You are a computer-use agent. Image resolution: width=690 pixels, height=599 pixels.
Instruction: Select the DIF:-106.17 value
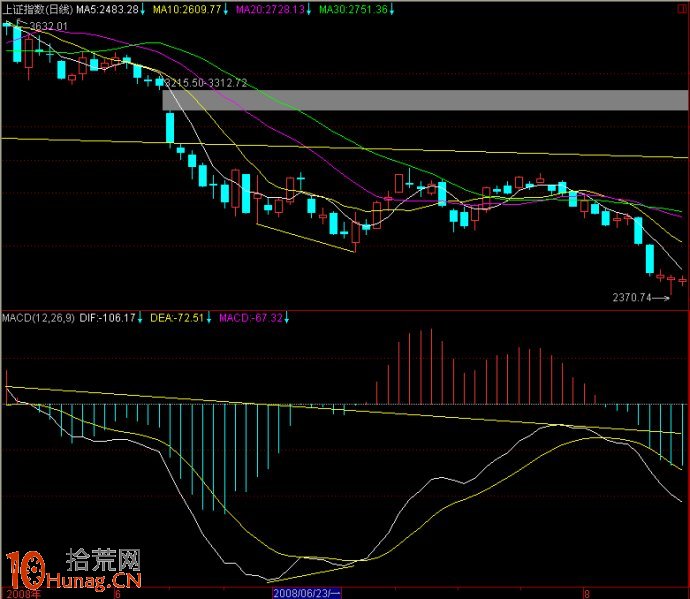pyautogui.click(x=107, y=318)
